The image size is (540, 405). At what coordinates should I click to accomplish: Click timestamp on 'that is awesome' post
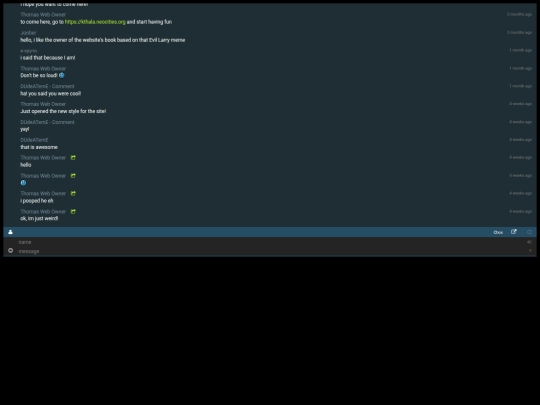click(x=520, y=139)
